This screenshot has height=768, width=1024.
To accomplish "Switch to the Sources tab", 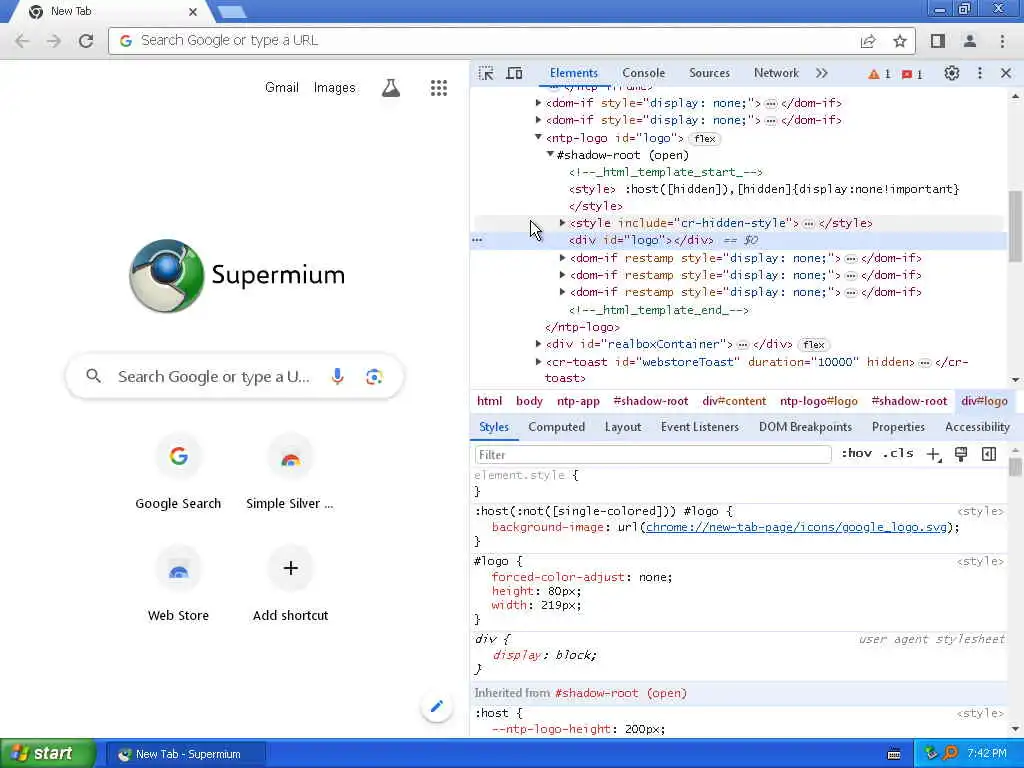I will click(709, 73).
